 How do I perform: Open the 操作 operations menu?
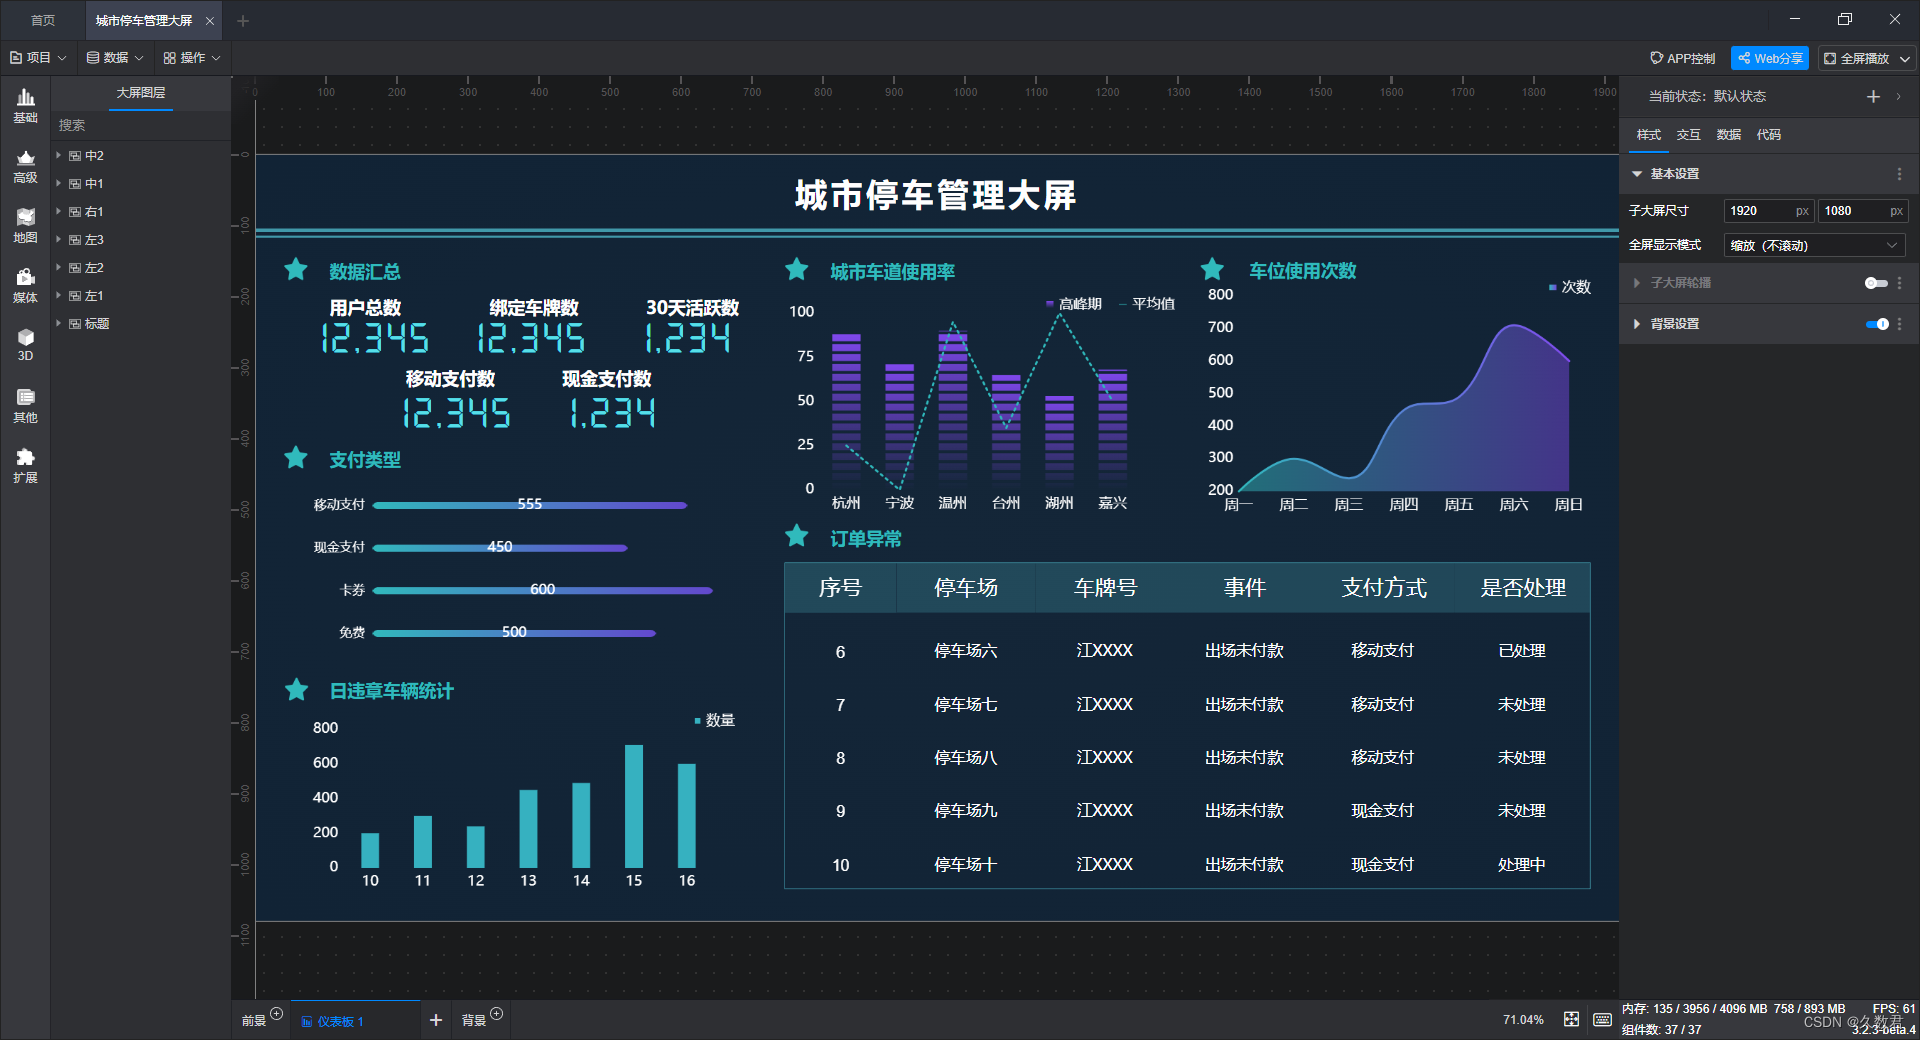[x=192, y=58]
